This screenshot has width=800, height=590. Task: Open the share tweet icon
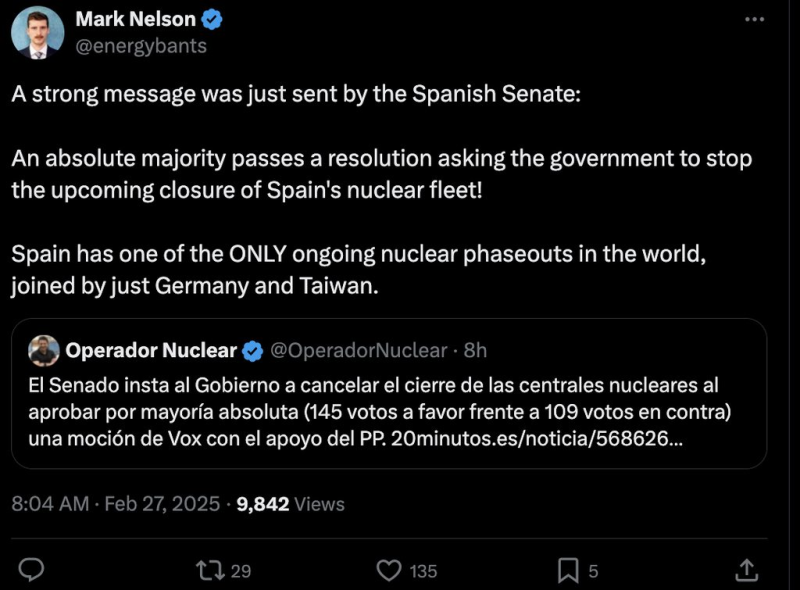coord(746,570)
